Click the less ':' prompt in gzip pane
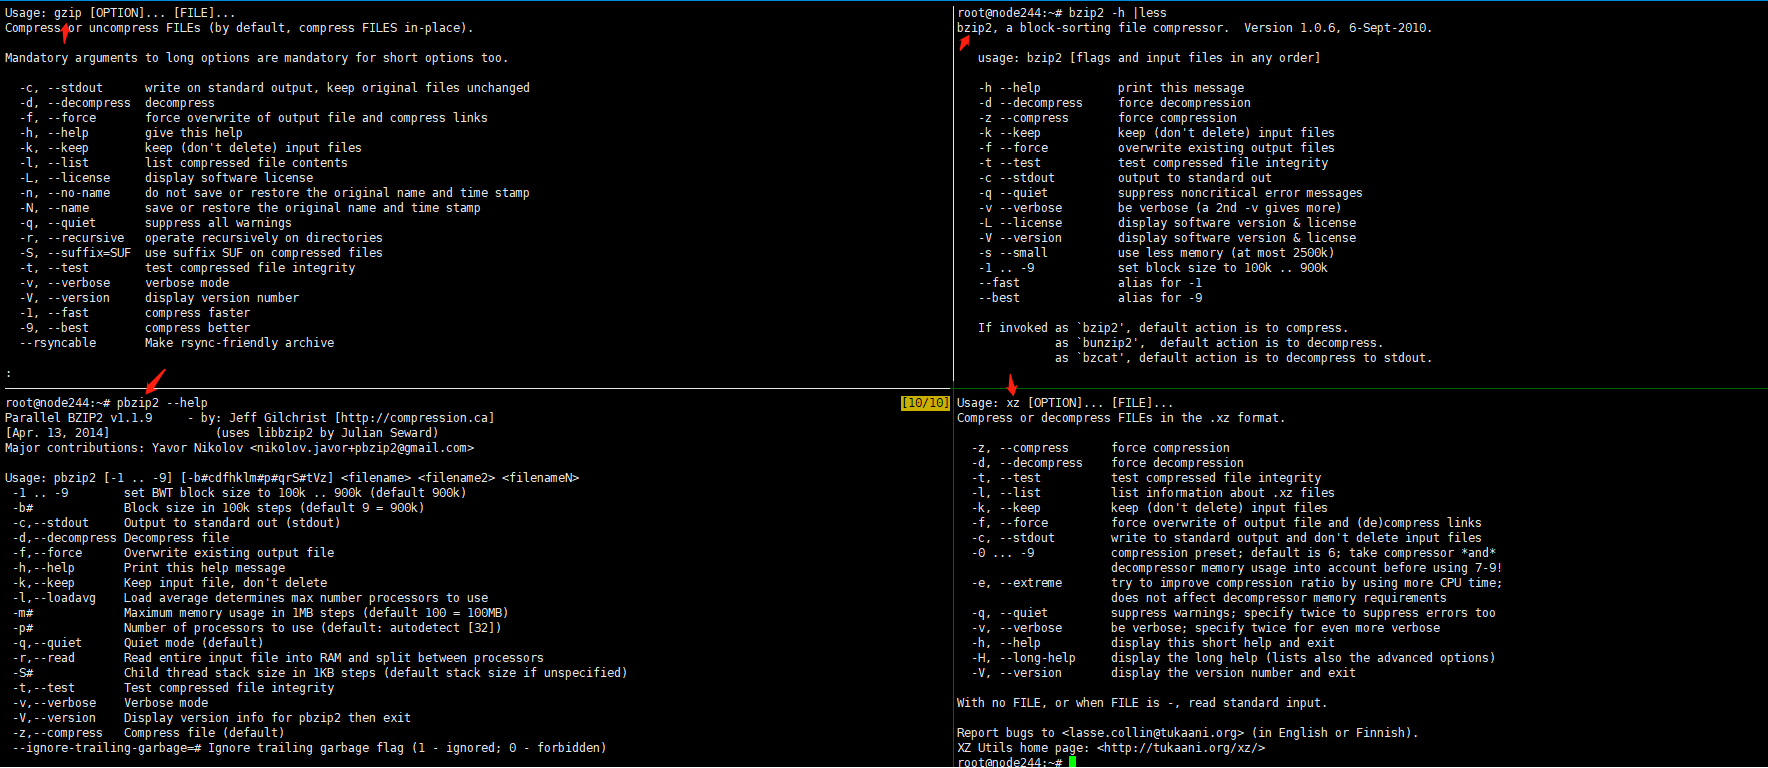The image size is (1768, 768). pyautogui.click(x=8, y=373)
